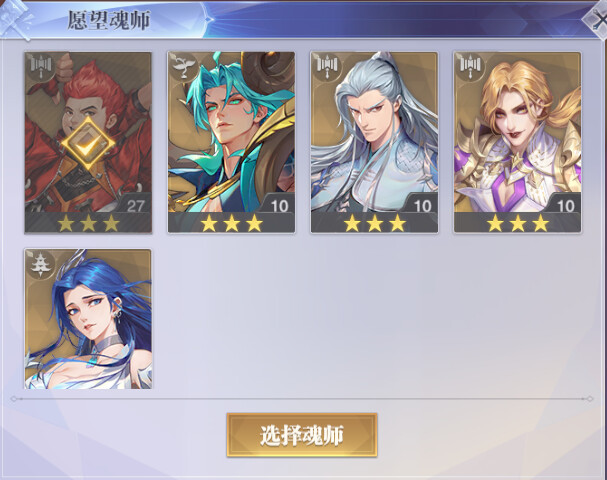This screenshot has width=607, height=480.
Task: Close the 愿望魂师 dialog with the X
Action: [597, 21]
